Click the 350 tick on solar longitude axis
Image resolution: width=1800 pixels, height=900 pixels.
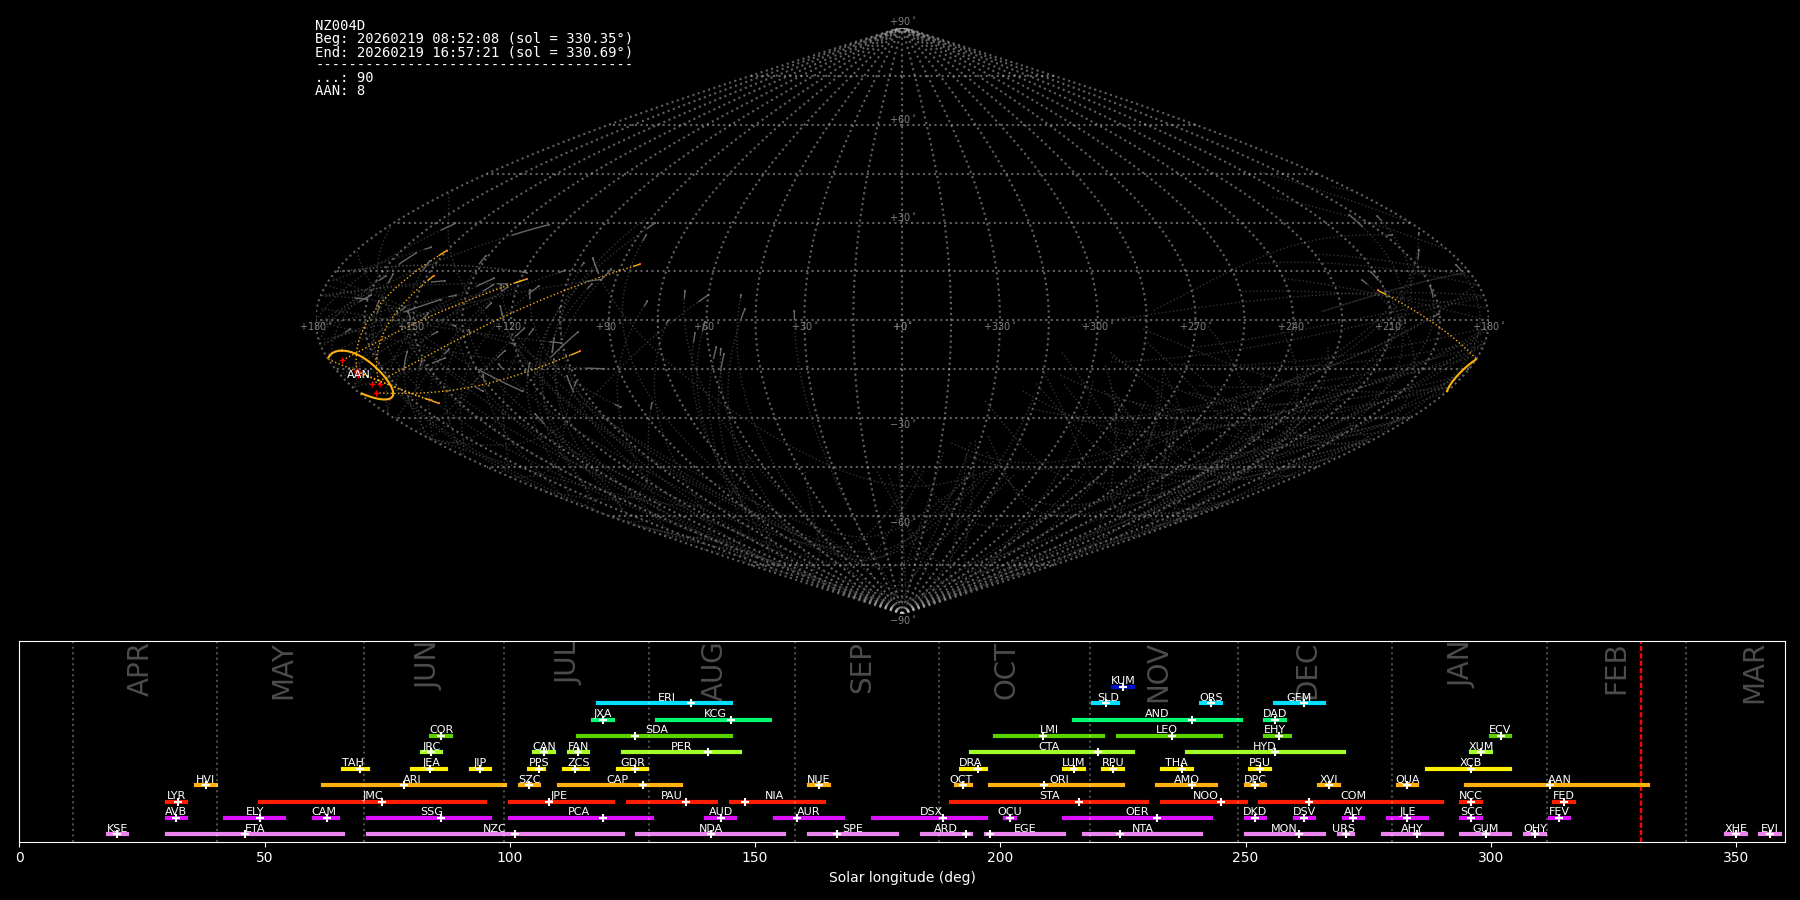1736,857
